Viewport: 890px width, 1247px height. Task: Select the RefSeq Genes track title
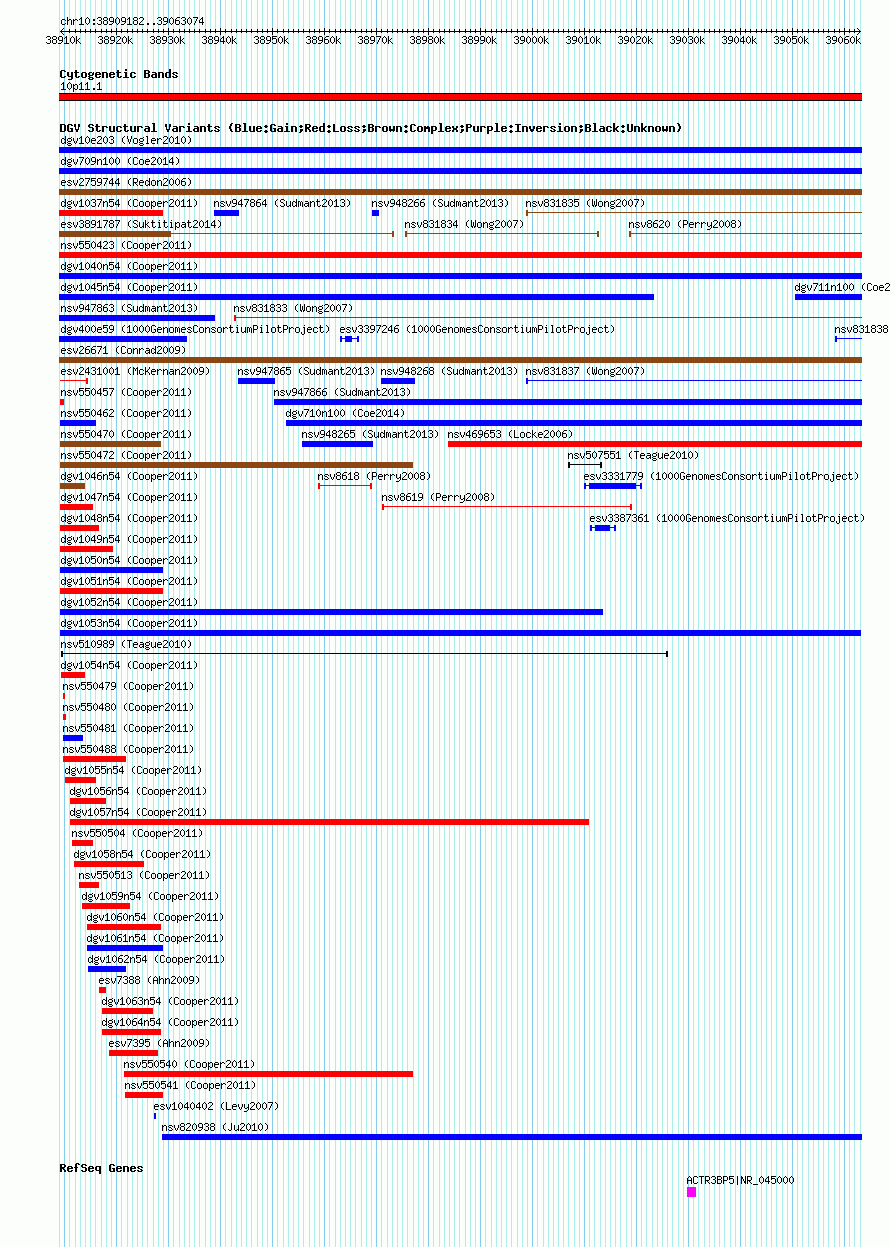pyautogui.click(x=101, y=1168)
